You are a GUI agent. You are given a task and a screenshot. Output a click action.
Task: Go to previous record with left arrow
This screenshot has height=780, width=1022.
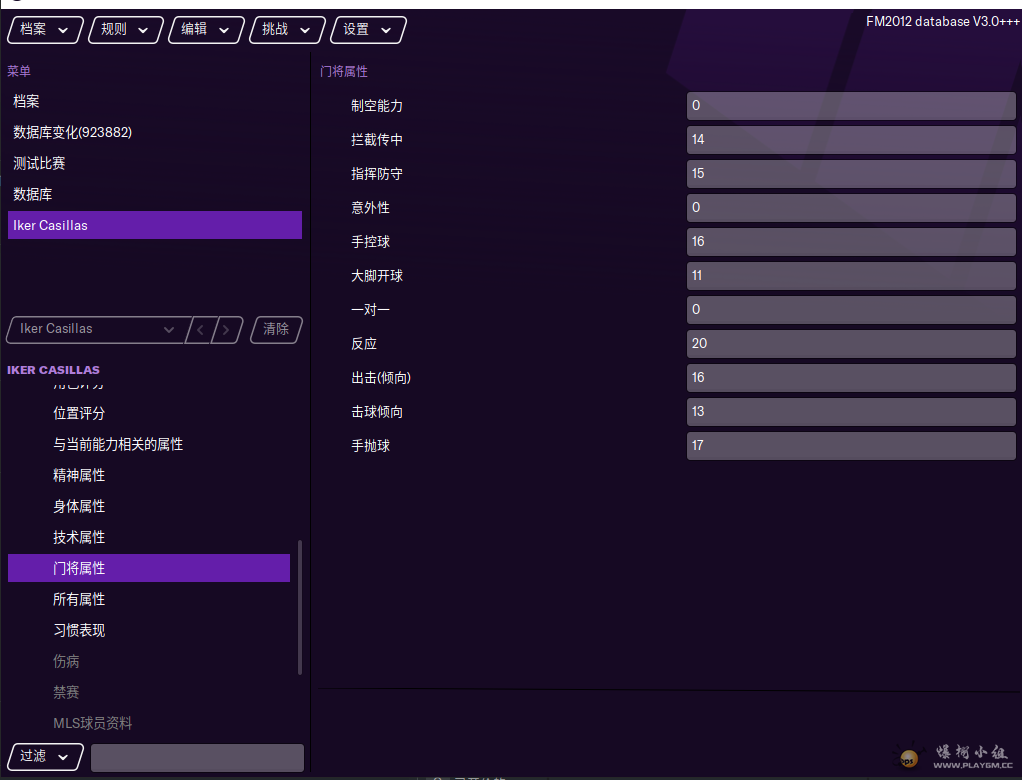(x=201, y=329)
